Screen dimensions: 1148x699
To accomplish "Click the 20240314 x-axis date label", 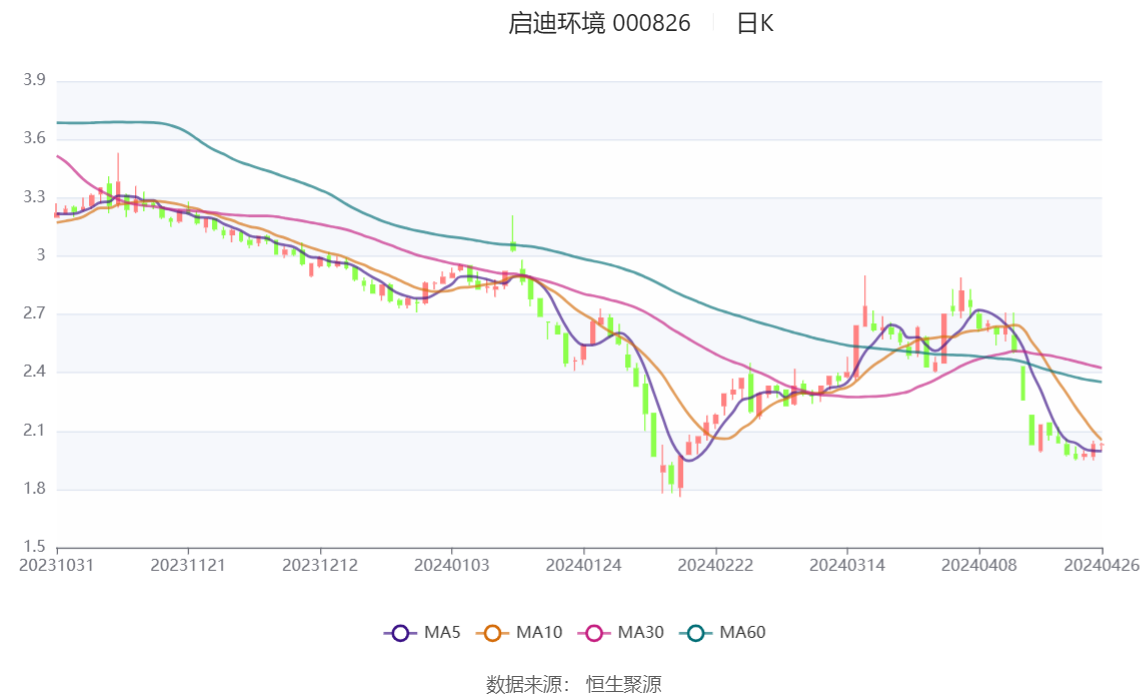I will click(847, 566).
